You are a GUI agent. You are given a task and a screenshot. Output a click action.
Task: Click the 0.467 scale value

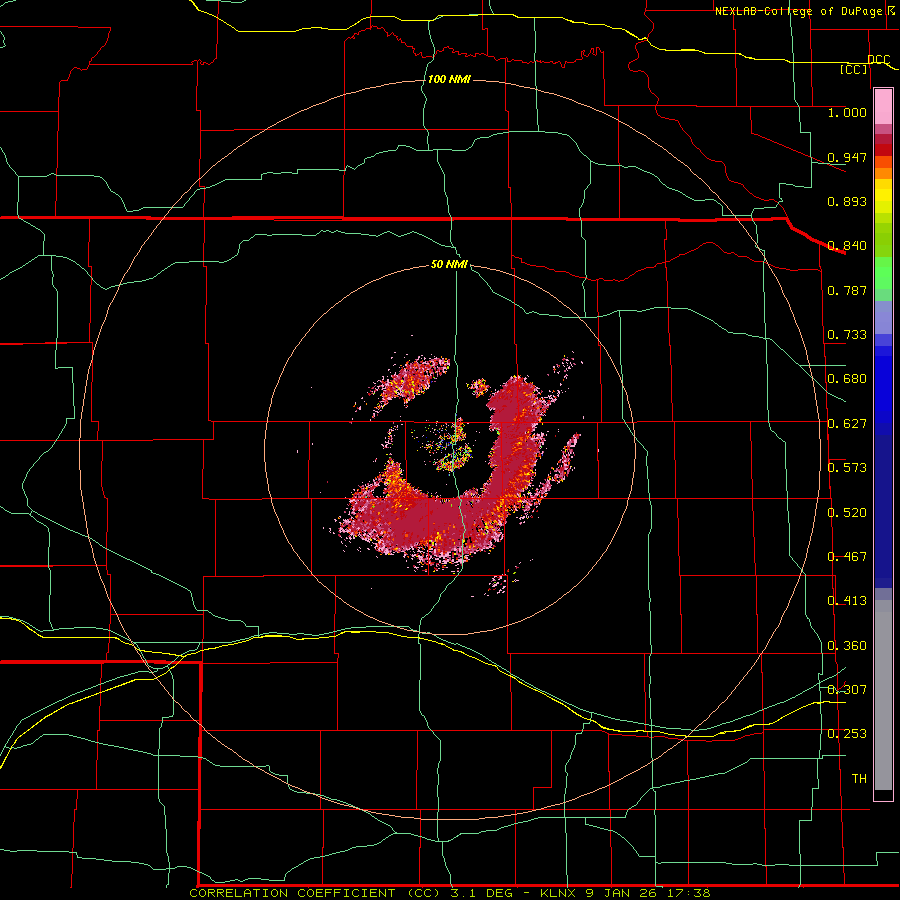[x=847, y=556]
